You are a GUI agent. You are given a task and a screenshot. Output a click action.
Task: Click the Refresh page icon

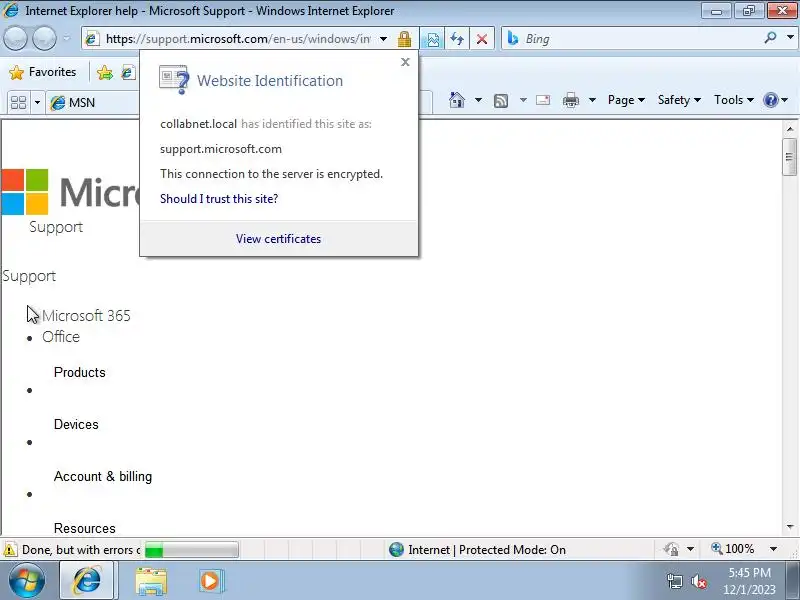point(457,39)
